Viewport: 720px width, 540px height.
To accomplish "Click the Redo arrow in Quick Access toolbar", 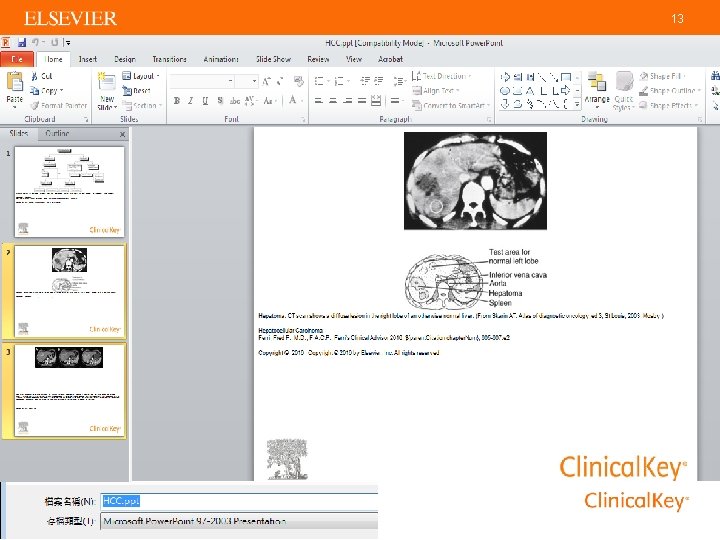I will [54, 43].
